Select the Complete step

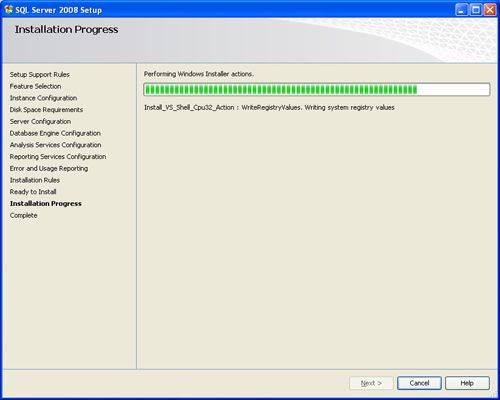point(23,215)
